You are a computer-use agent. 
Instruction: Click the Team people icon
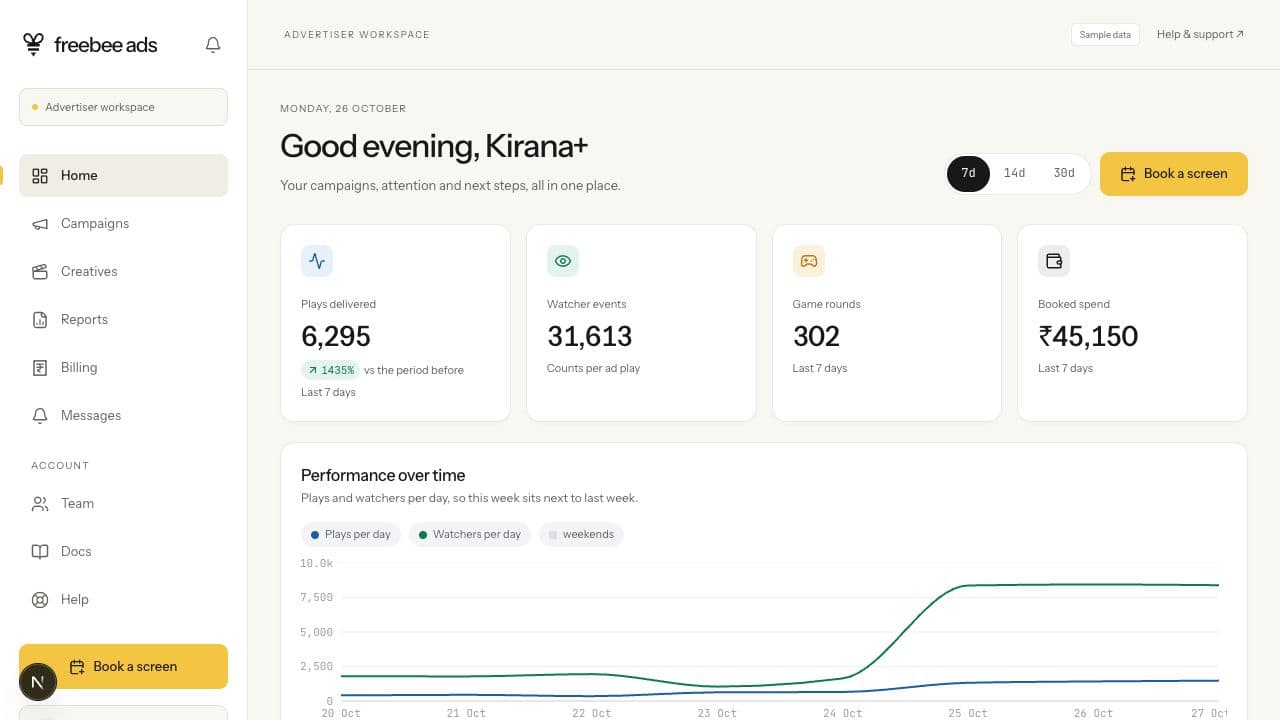point(40,504)
